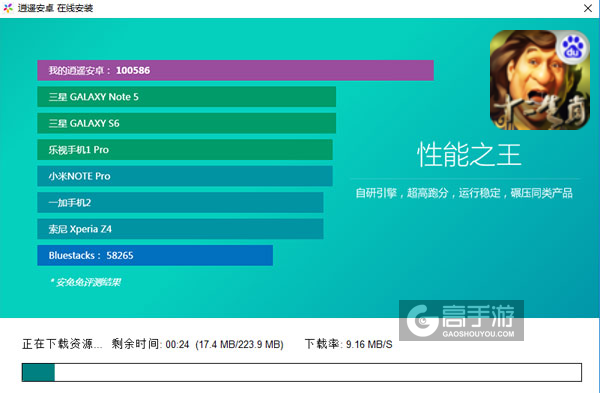Screen dimensions: 600x393
Task: Click the 逍遥安卓 在线安装 window title
Action: (55, 8)
